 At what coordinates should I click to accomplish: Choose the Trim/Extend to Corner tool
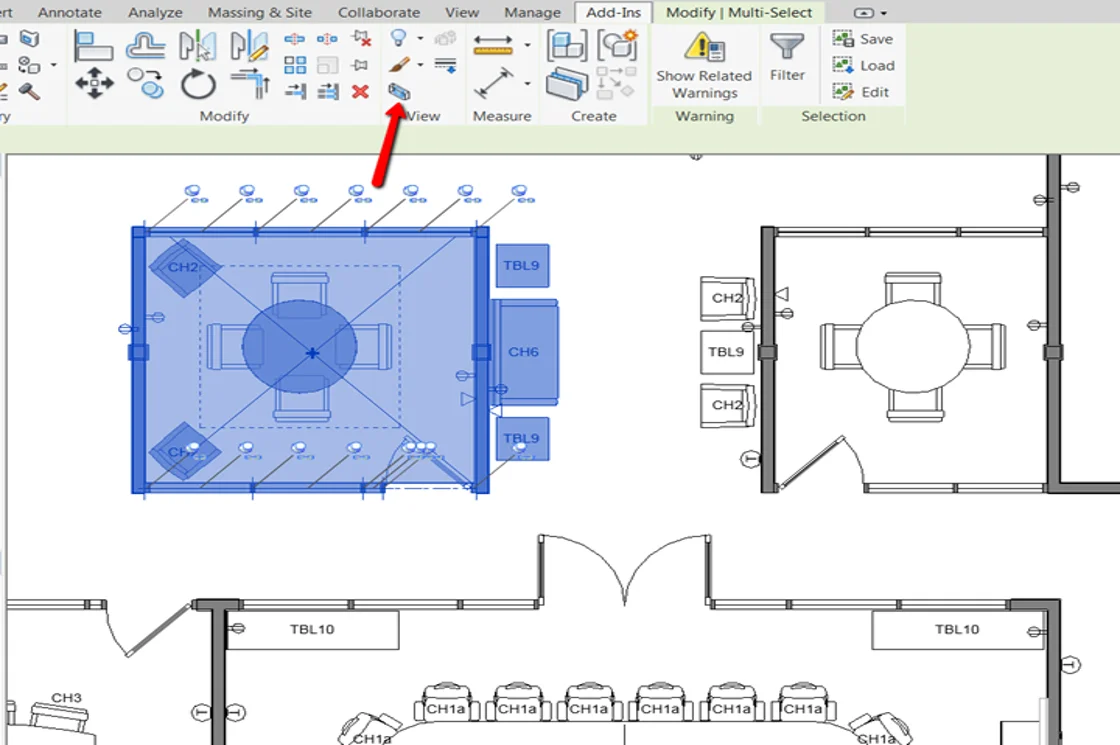click(x=249, y=83)
